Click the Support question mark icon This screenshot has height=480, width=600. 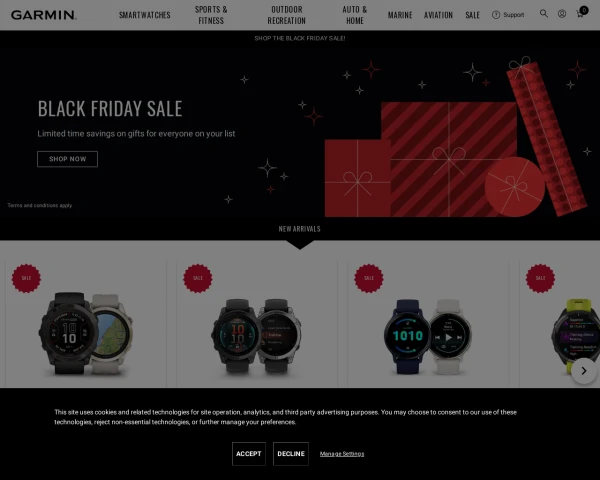point(496,15)
